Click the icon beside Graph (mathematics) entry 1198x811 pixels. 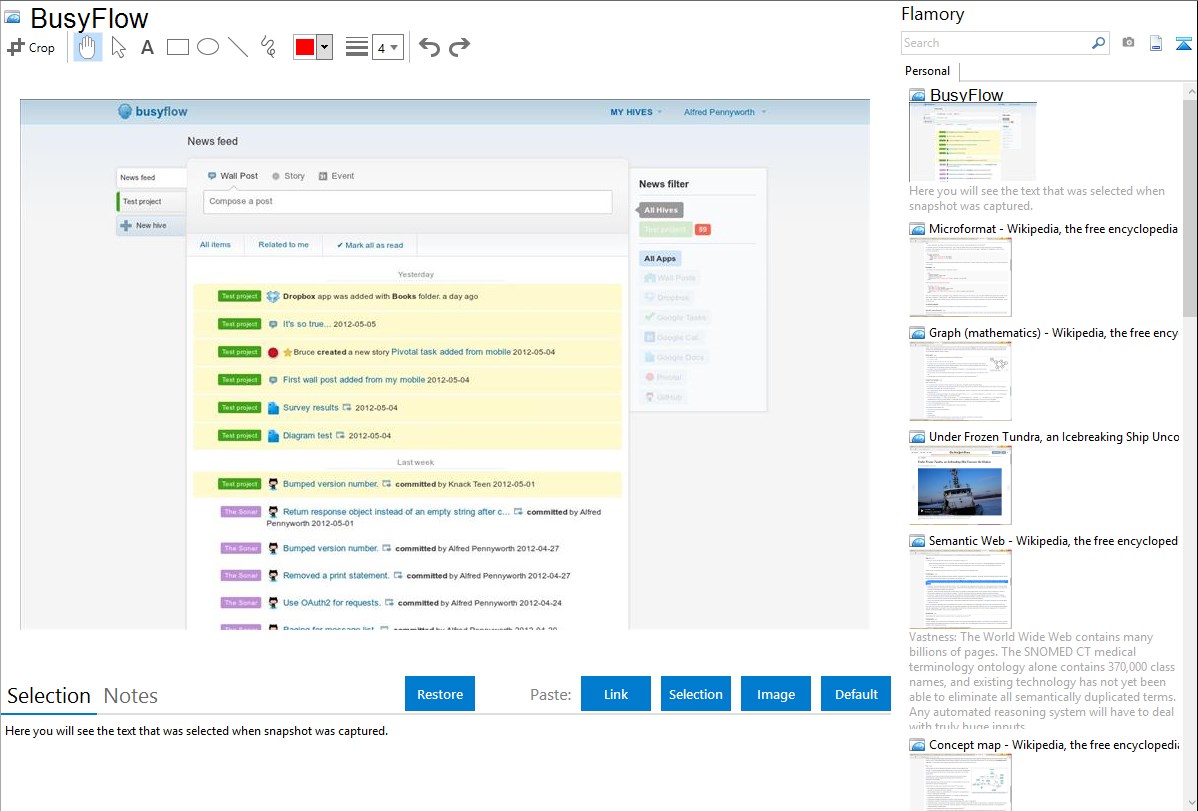click(x=917, y=333)
